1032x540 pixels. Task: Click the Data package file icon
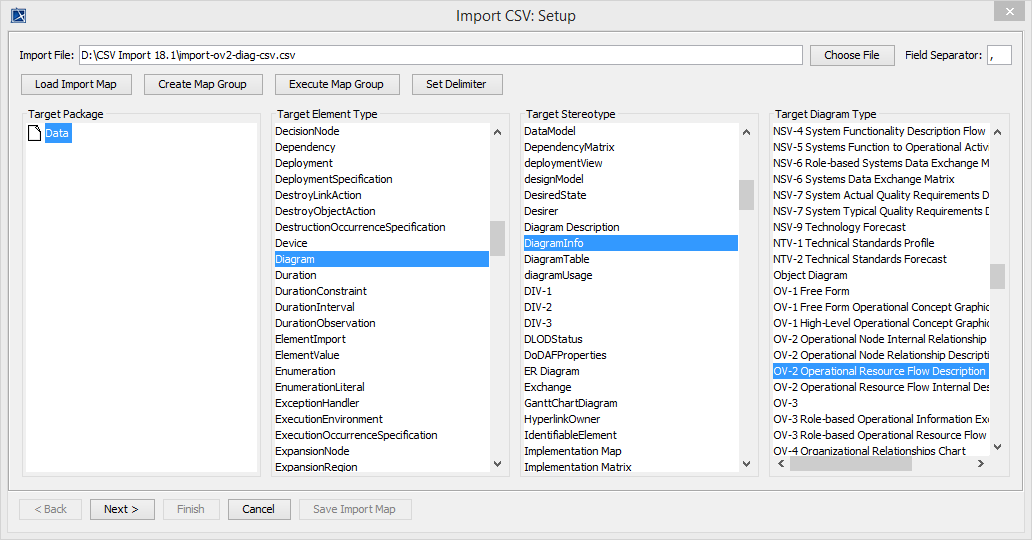click(x=35, y=133)
